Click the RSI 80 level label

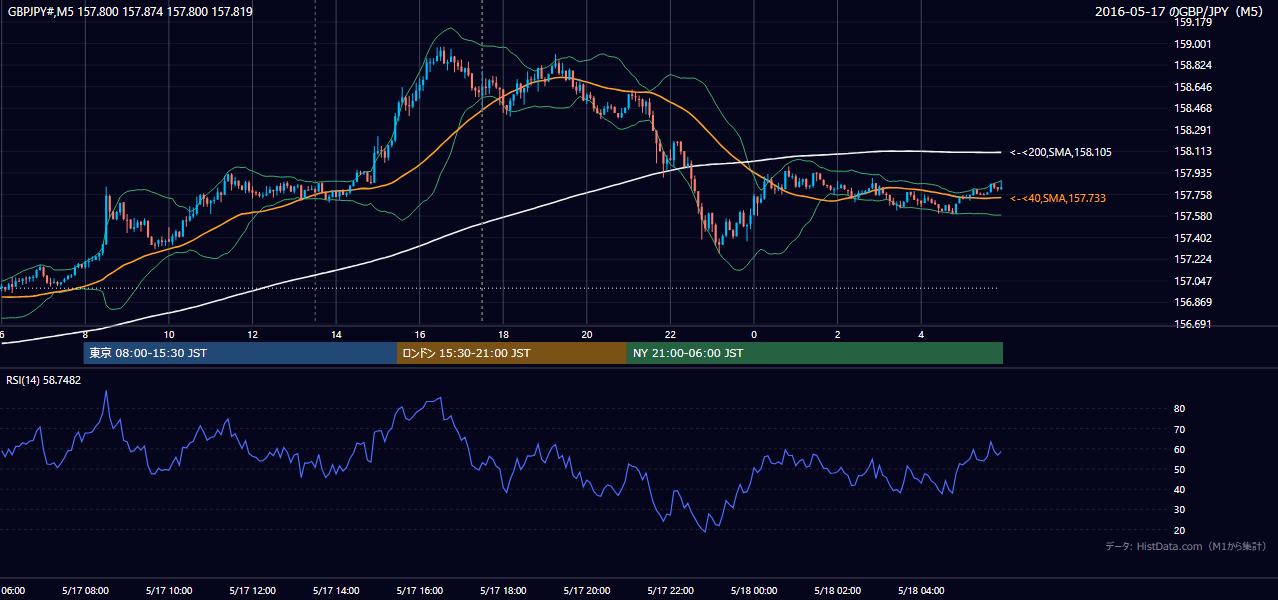1179,409
